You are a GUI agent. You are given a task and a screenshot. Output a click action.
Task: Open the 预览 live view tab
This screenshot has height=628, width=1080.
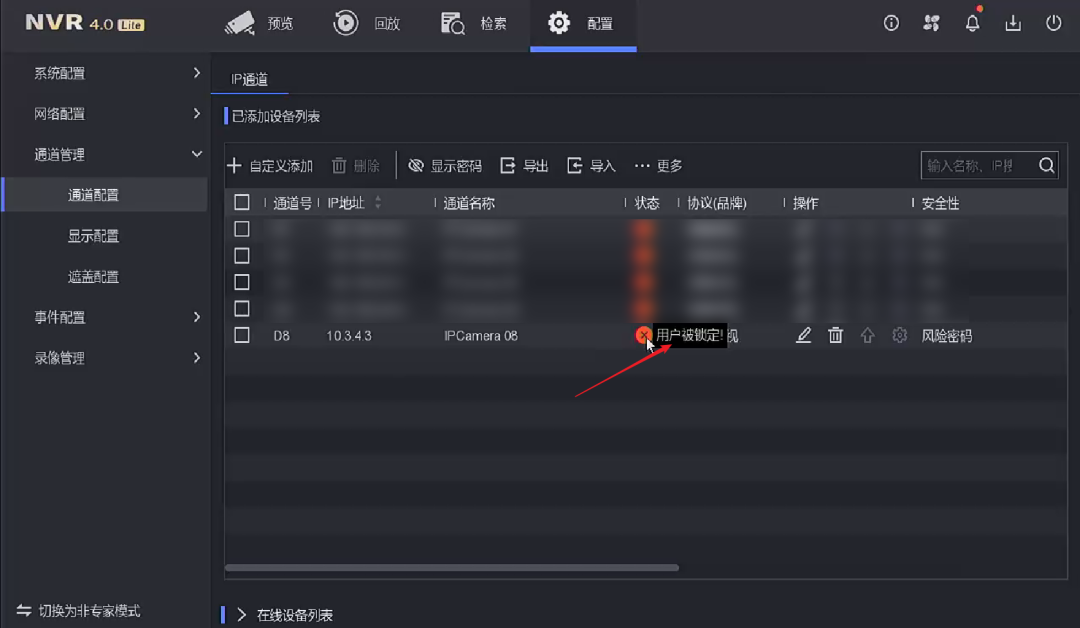pyautogui.click(x=260, y=23)
